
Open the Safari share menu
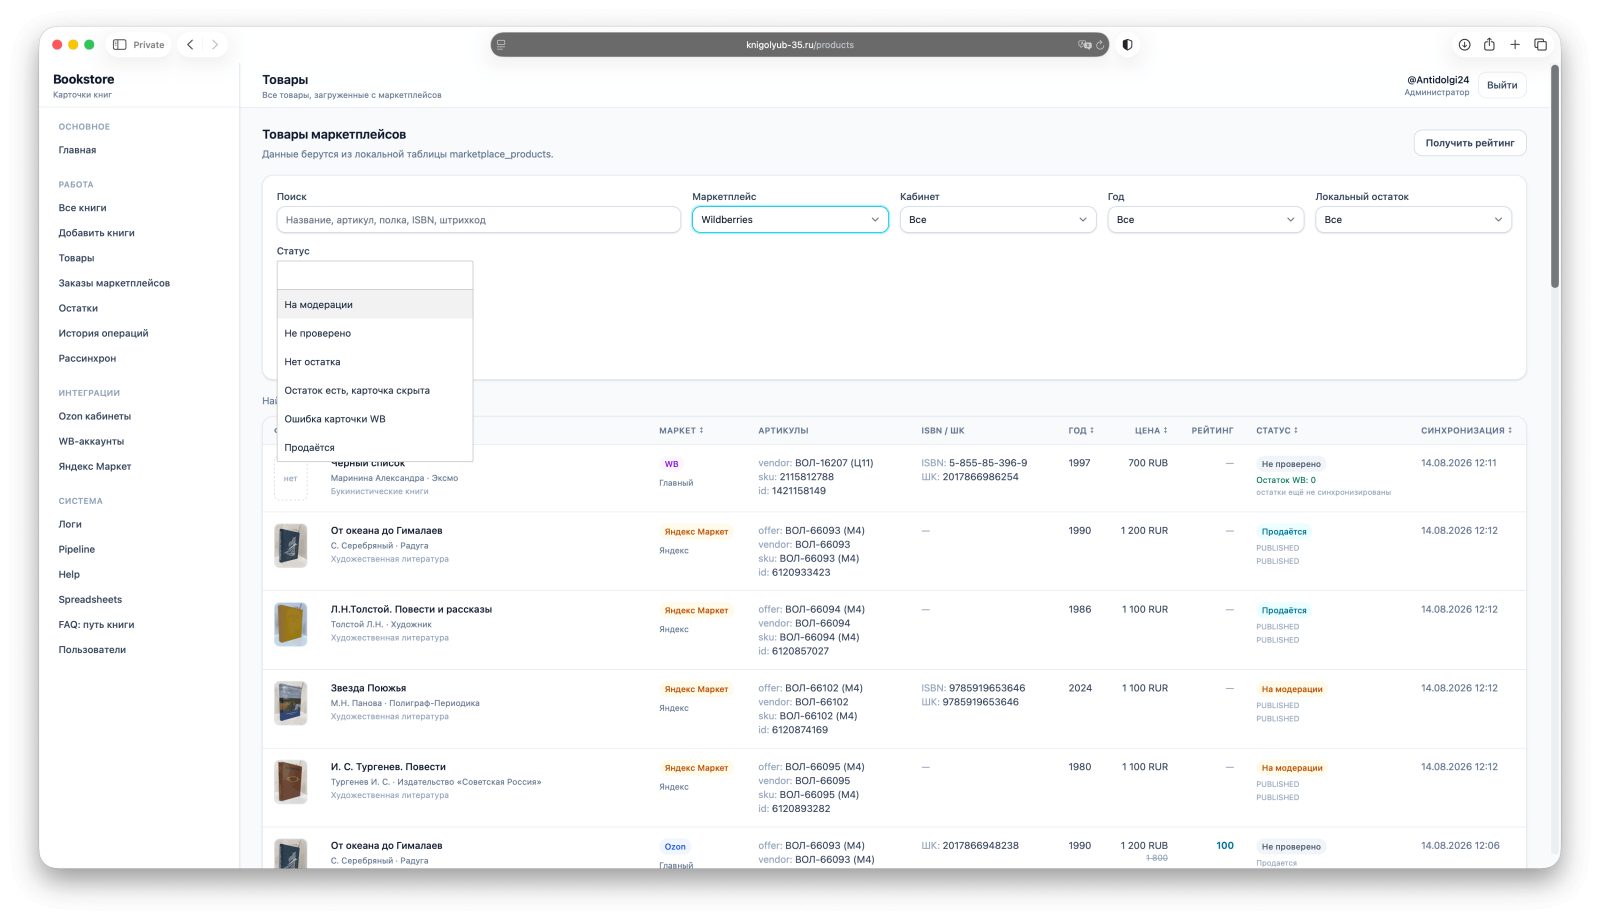(1489, 44)
